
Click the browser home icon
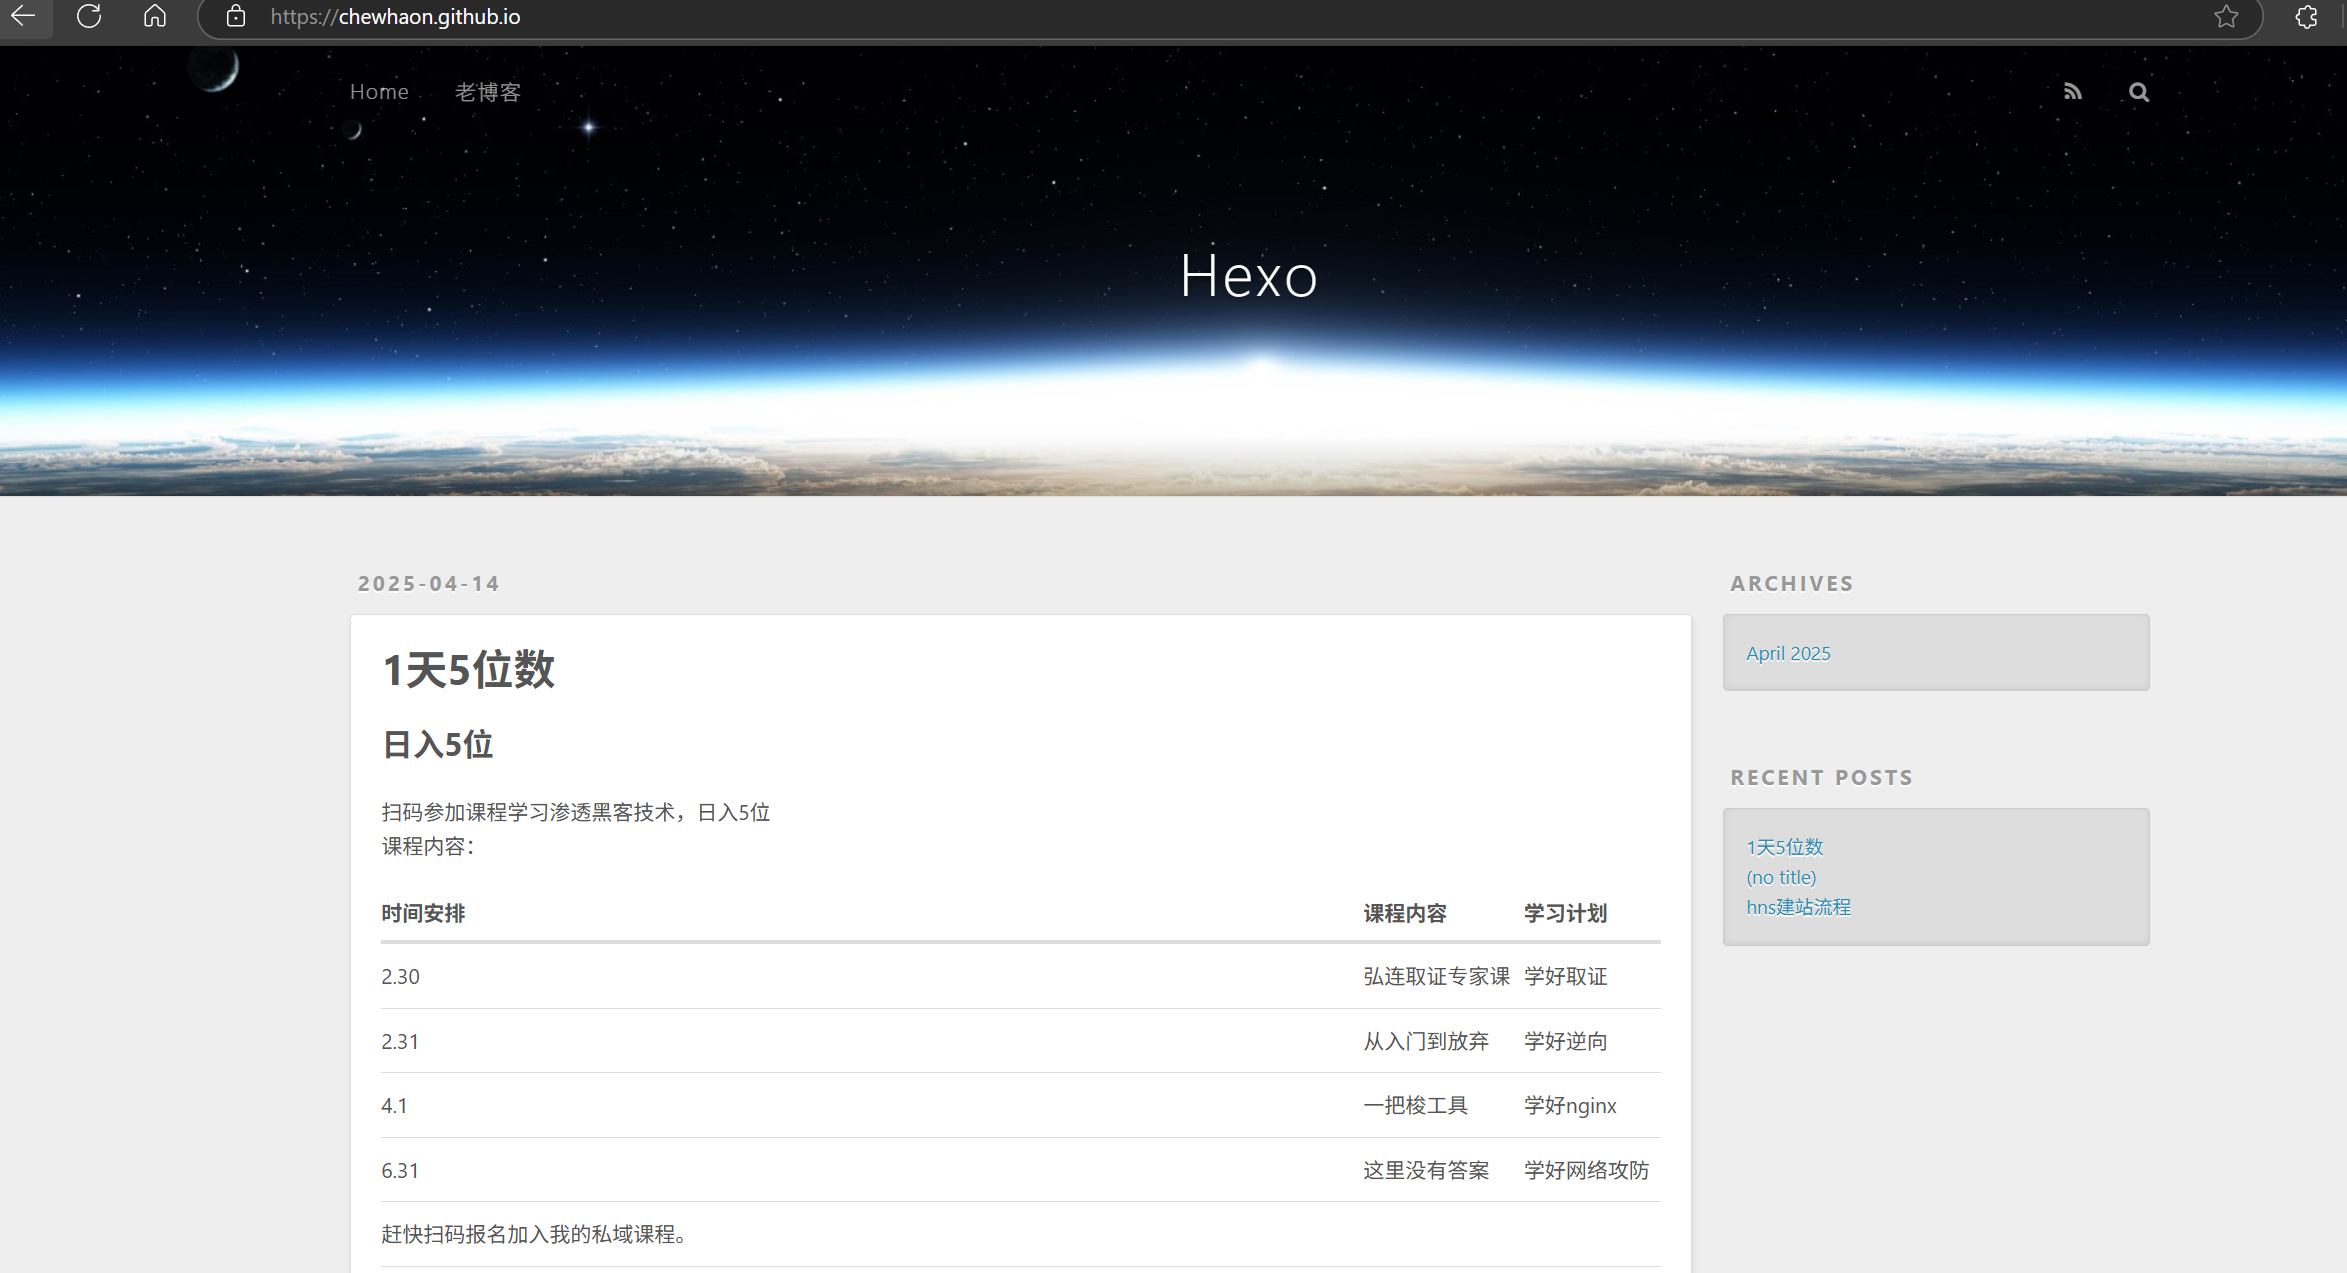(x=155, y=16)
